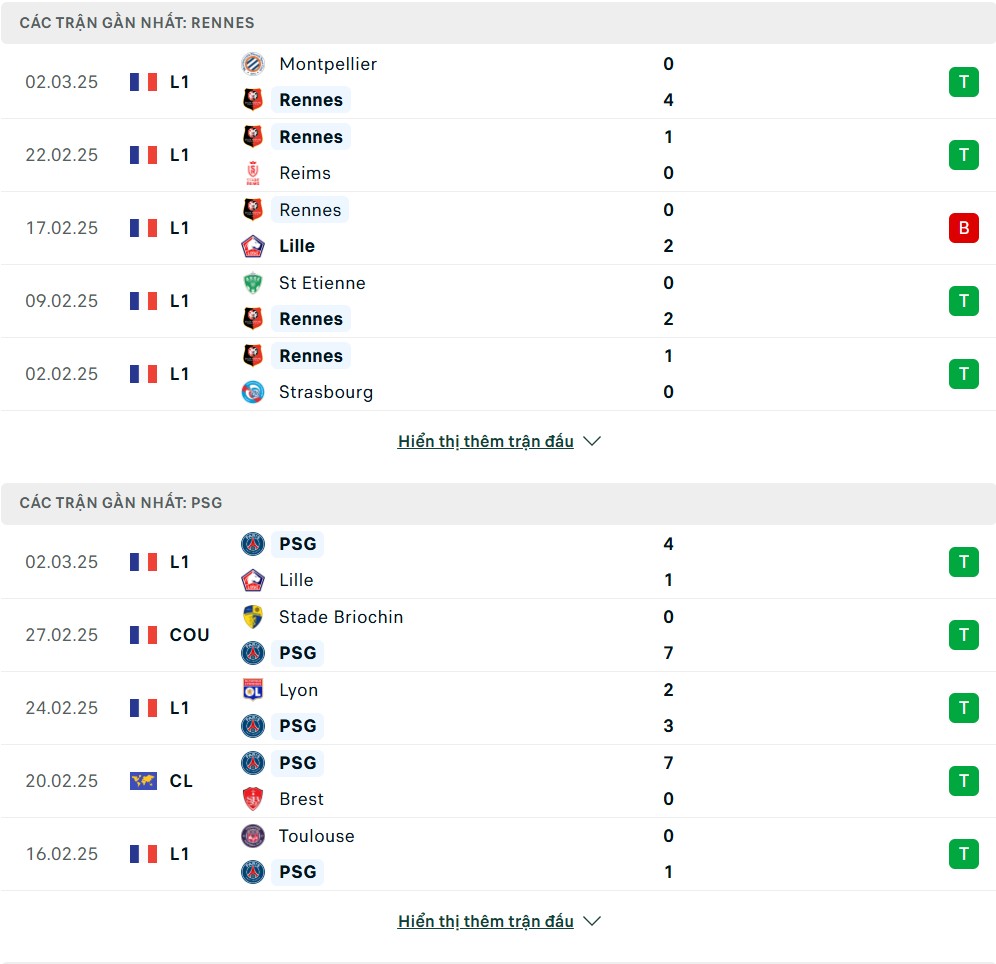This screenshot has height=964, width=996.
Task: Click the St Etienne green logo
Action: click(253, 283)
